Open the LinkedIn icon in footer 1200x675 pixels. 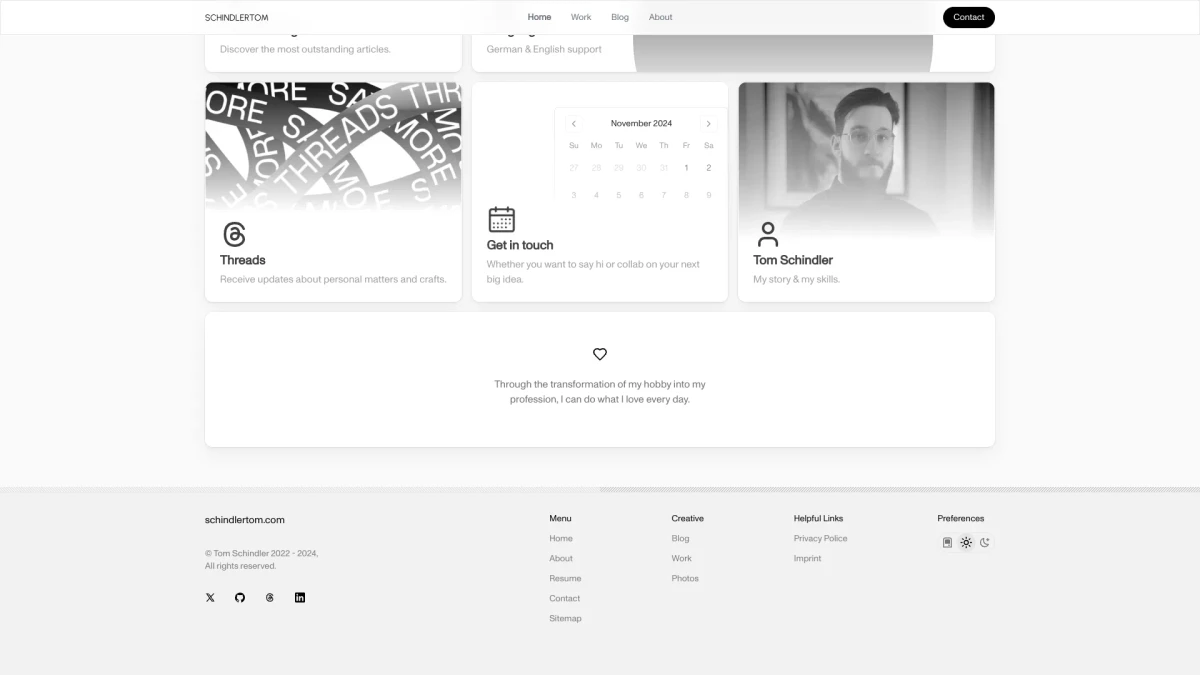300,598
